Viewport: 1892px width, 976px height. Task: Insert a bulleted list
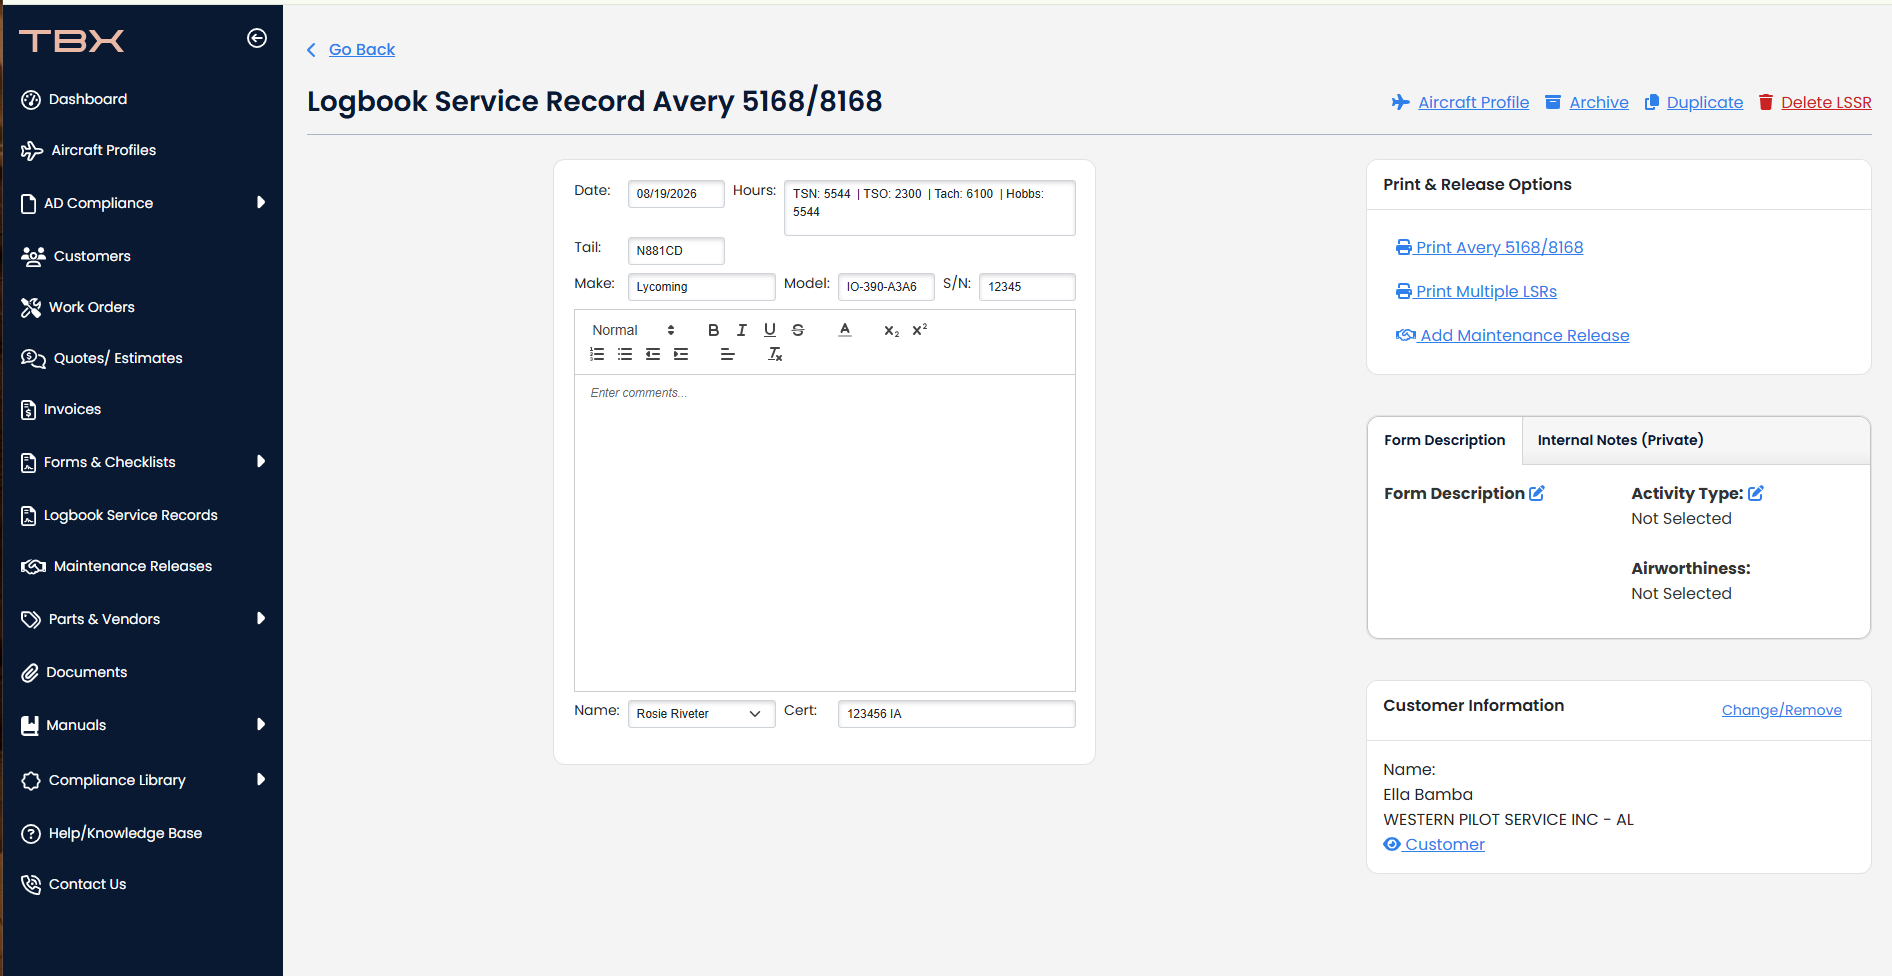625,354
